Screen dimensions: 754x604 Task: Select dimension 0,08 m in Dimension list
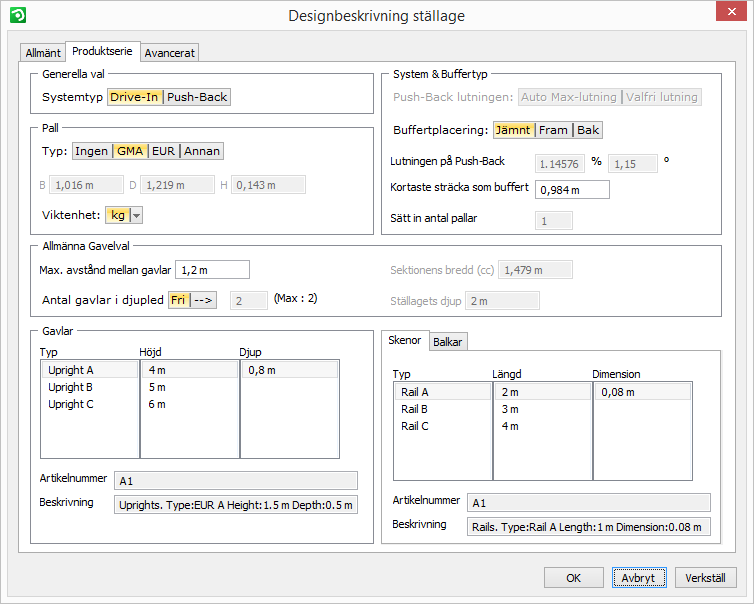[643, 392]
